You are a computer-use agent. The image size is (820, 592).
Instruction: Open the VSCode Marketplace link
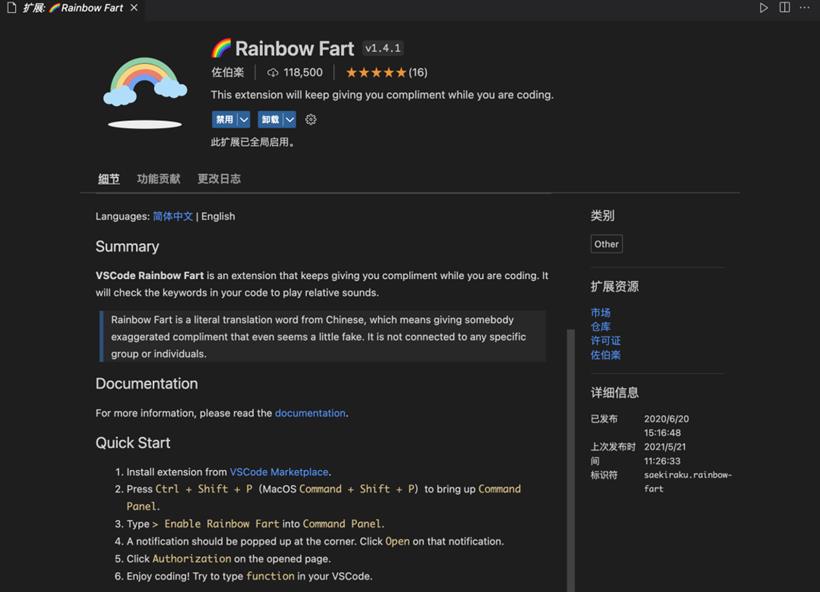click(279, 472)
